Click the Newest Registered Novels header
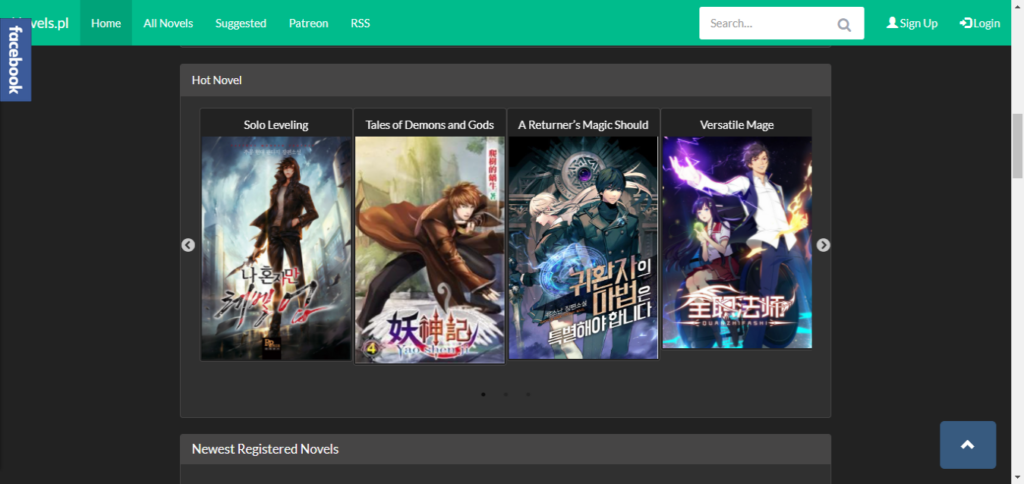The width and height of the screenshot is (1024, 484). click(505, 449)
